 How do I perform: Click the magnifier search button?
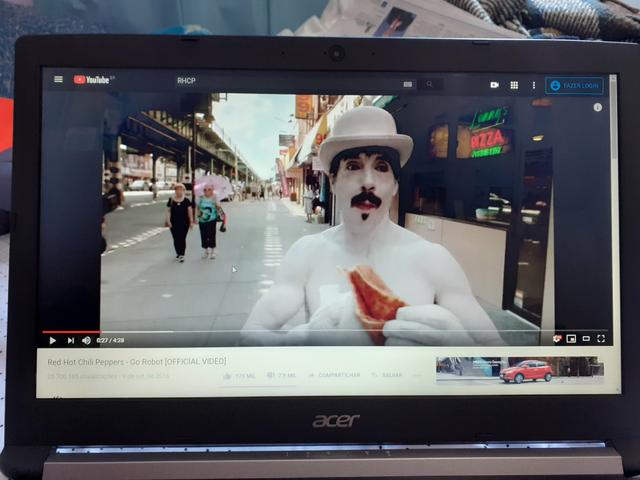(429, 84)
